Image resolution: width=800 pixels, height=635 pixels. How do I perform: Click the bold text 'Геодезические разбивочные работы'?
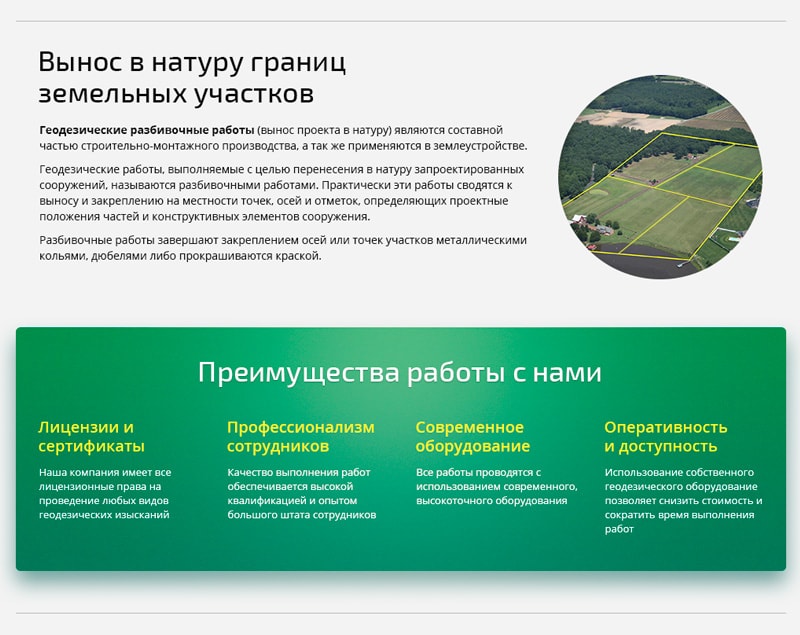pos(146,131)
